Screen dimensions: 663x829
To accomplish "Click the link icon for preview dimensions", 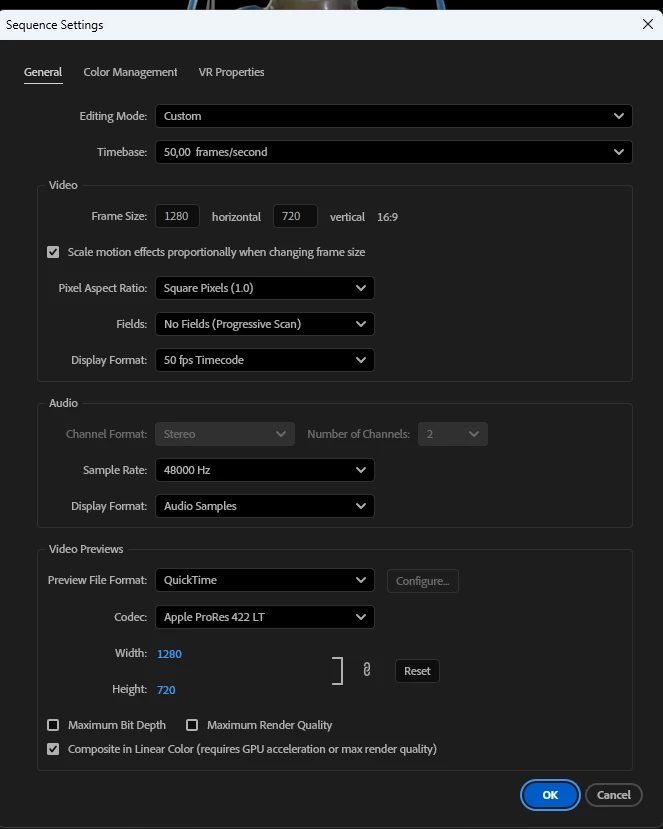I will [366, 670].
